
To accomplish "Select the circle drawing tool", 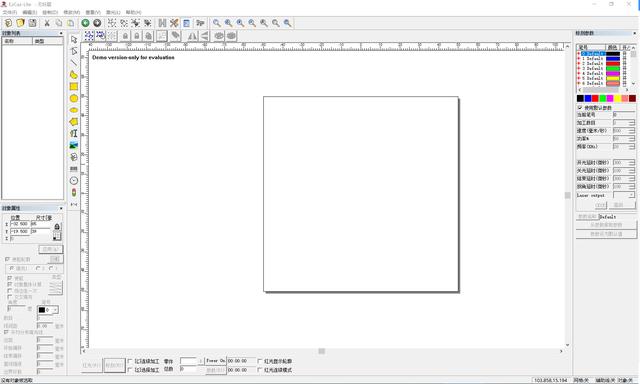I will pyautogui.click(x=74, y=98).
